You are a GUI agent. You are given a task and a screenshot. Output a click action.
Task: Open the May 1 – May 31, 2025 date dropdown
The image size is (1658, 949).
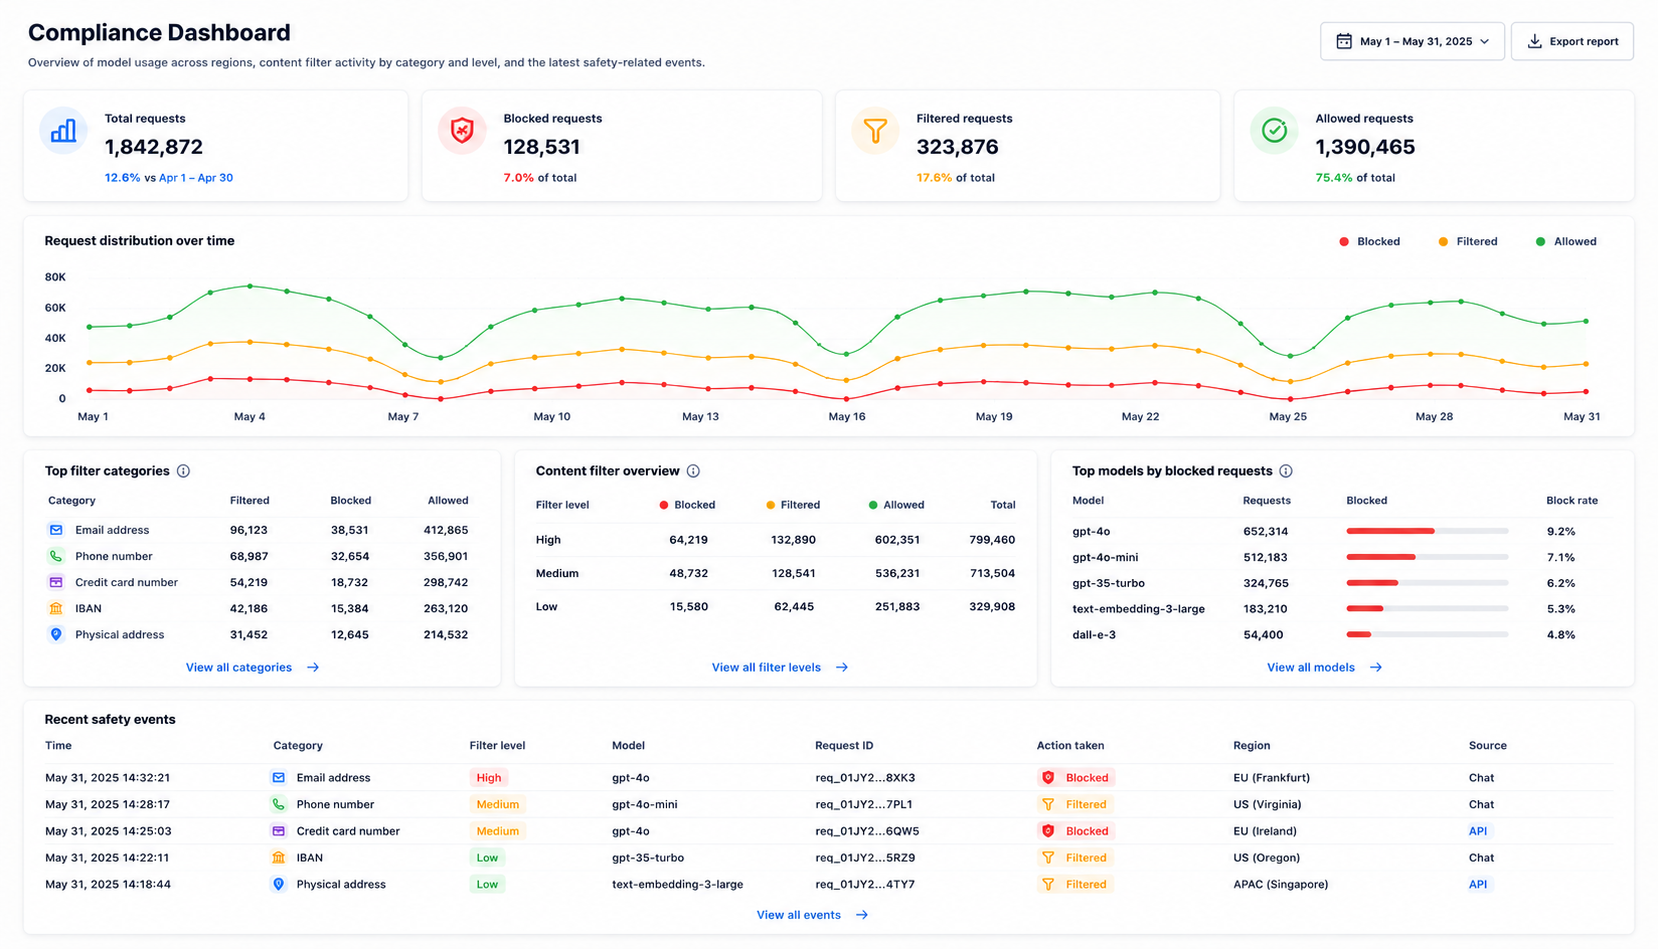click(x=1412, y=41)
